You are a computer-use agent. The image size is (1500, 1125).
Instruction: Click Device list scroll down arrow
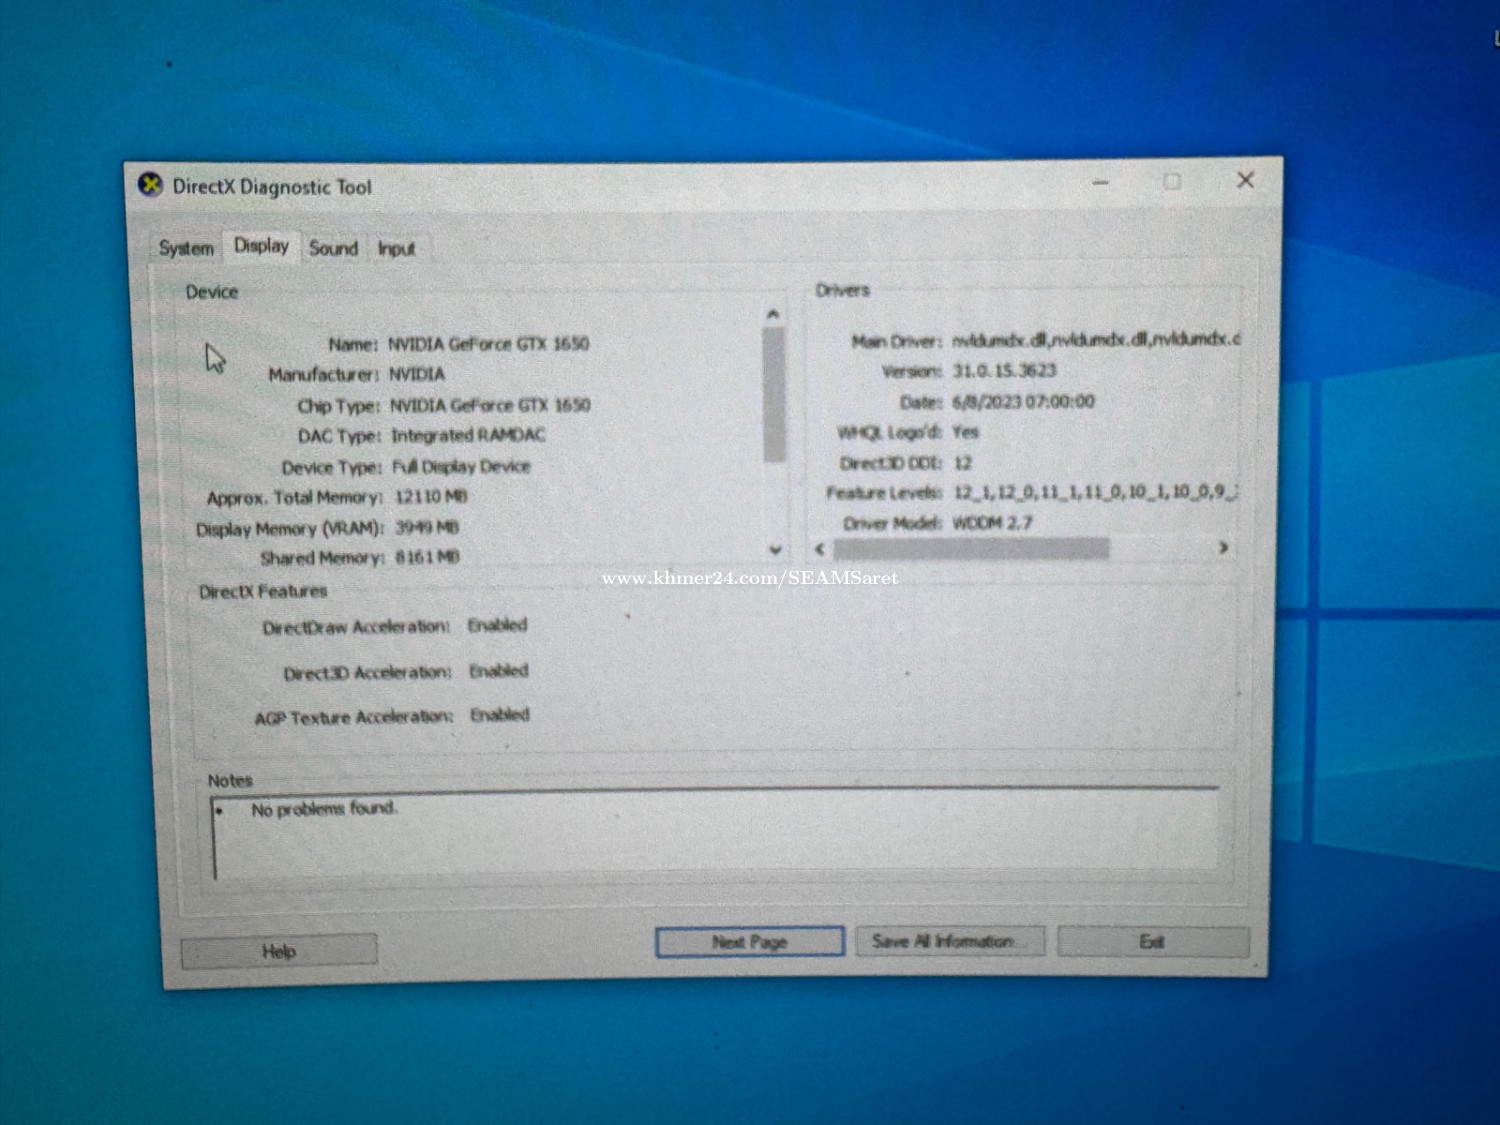tap(775, 549)
